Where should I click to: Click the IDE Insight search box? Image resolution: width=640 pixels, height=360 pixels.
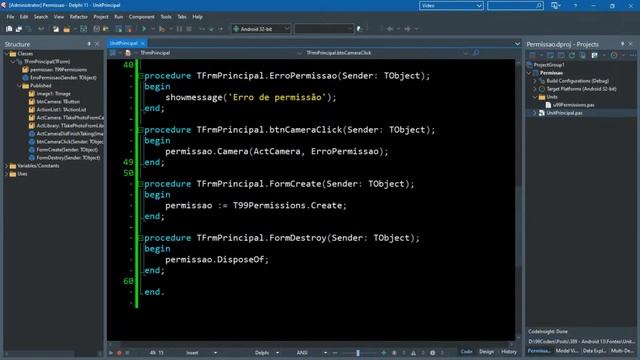[x=515, y=6]
